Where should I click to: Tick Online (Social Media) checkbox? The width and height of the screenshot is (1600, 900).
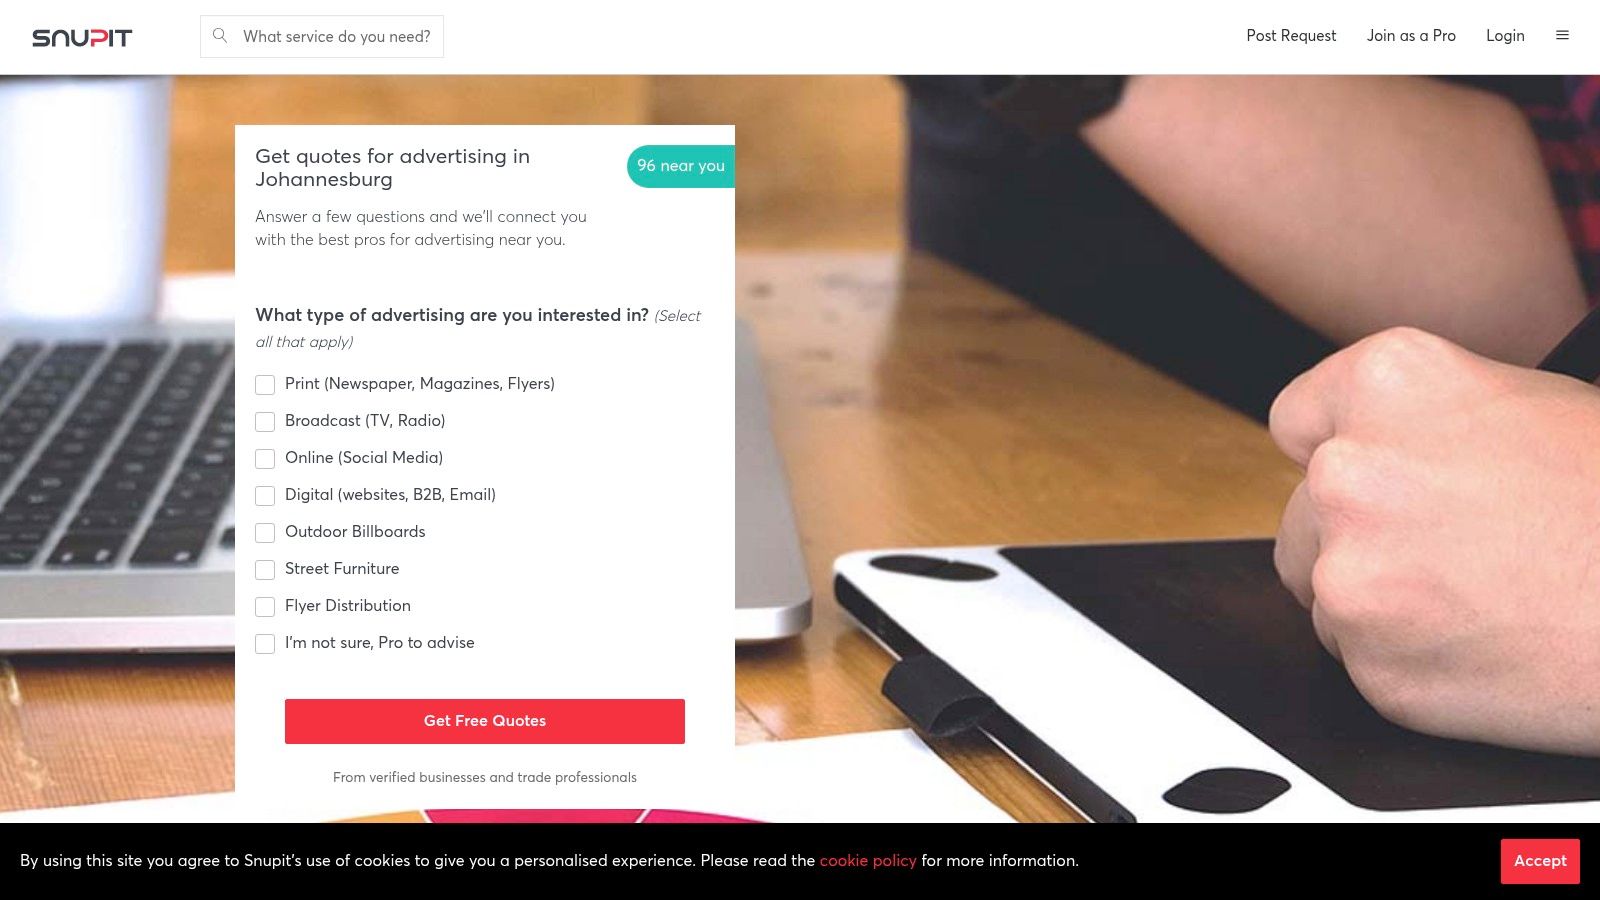[x=265, y=459]
